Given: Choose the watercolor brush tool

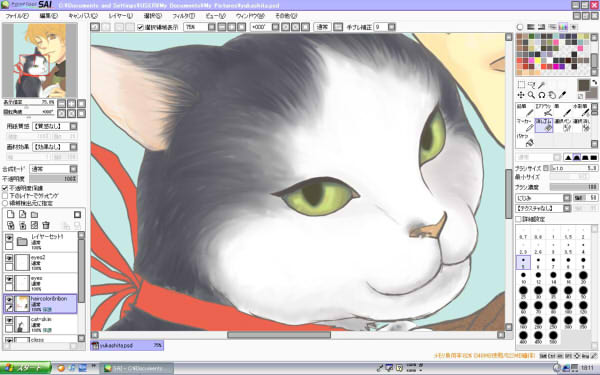Looking at the screenshot, I should click(580, 110).
